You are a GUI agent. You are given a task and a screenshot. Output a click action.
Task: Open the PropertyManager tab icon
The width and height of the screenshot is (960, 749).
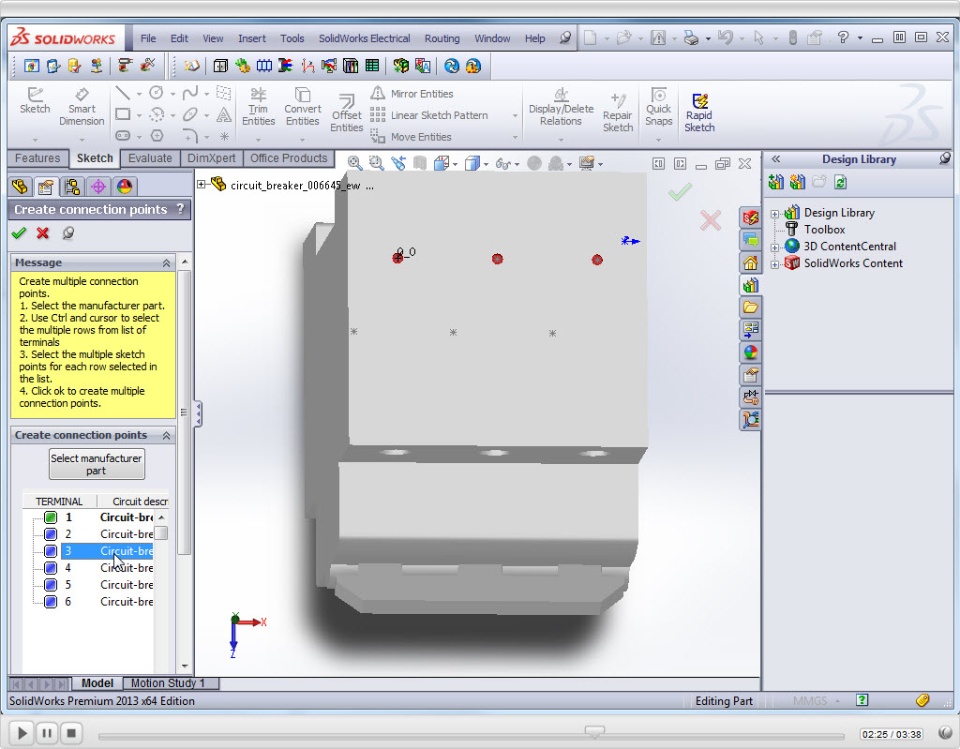45,186
